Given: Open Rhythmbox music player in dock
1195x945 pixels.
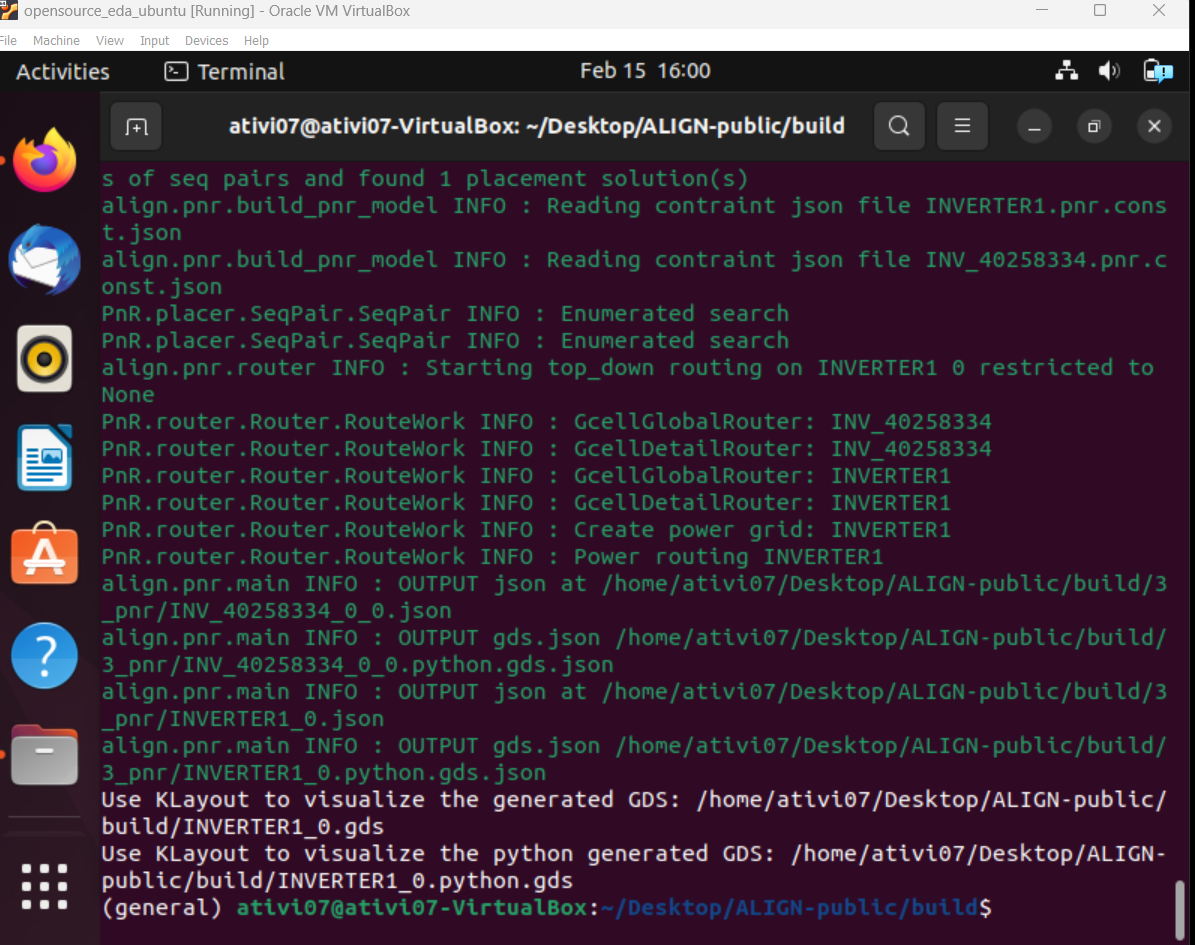Looking at the screenshot, I should coord(44,358).
